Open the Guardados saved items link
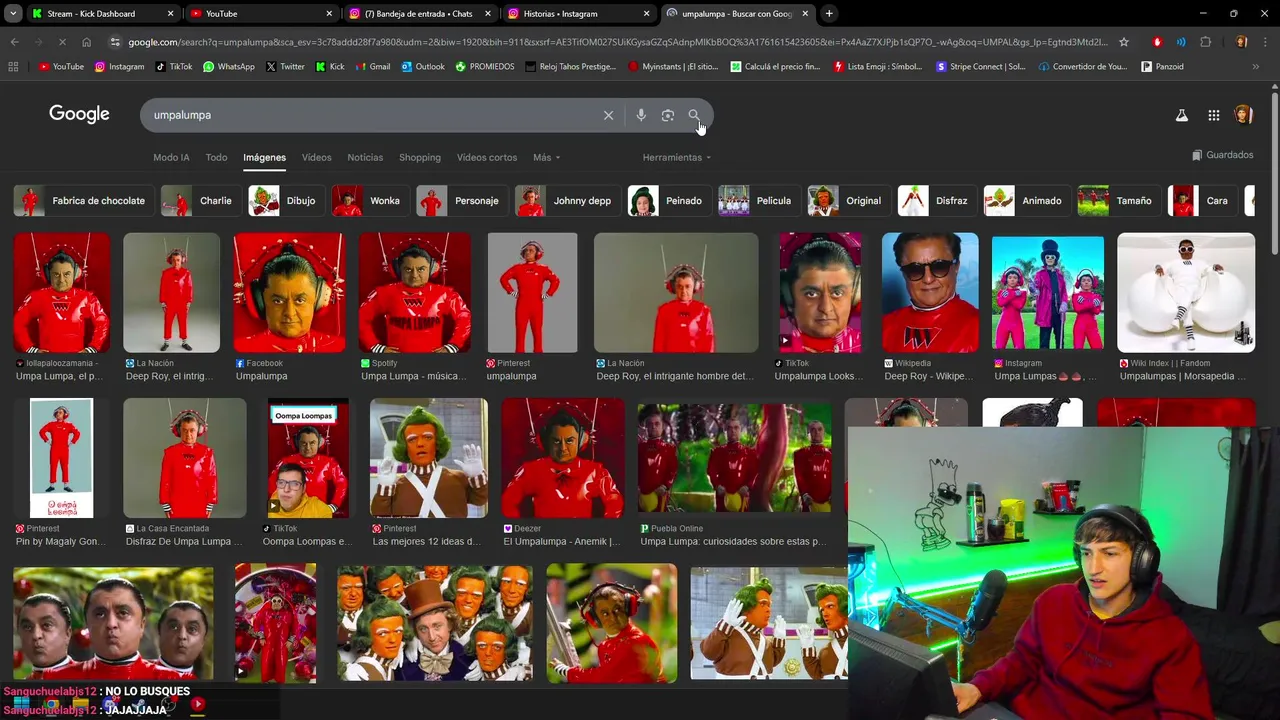This screenshot has height=720, width=1280. 1222,155
